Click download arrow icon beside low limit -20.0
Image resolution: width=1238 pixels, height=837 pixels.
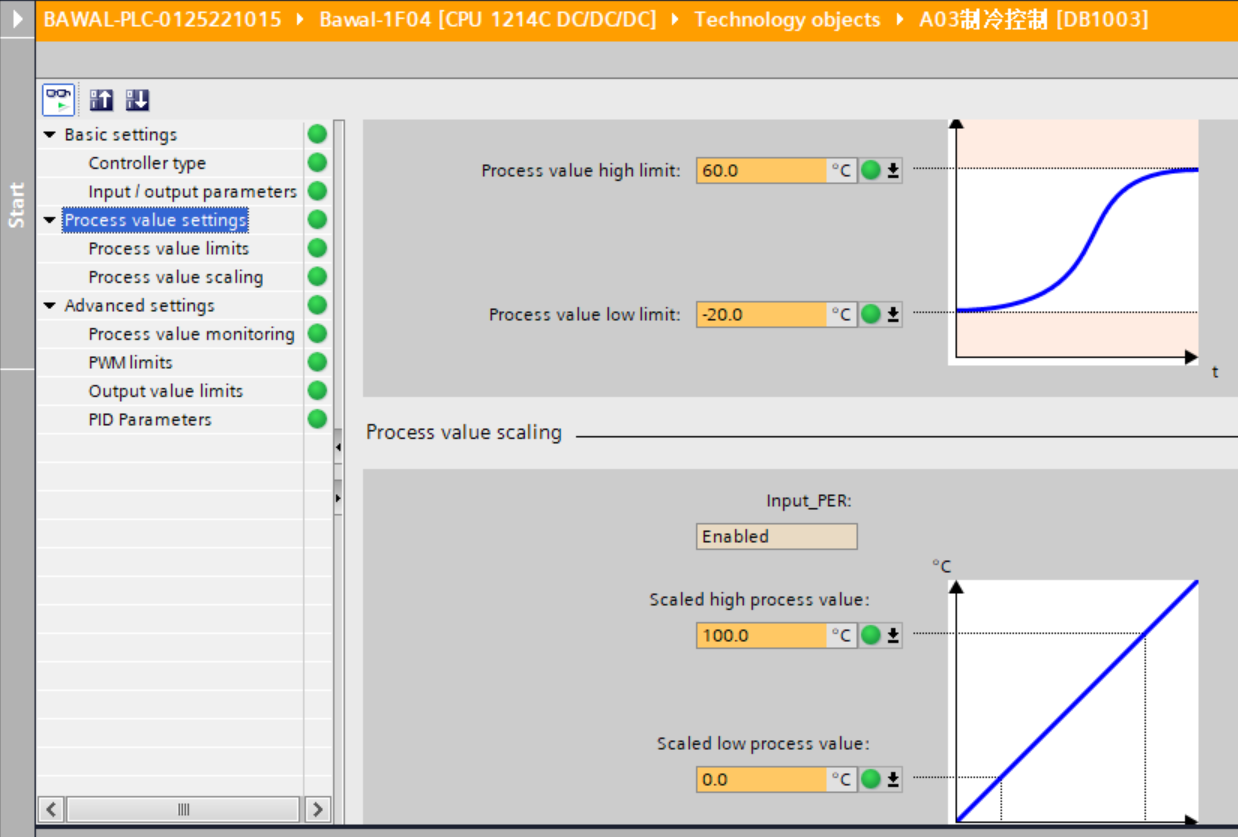(893, 315)
